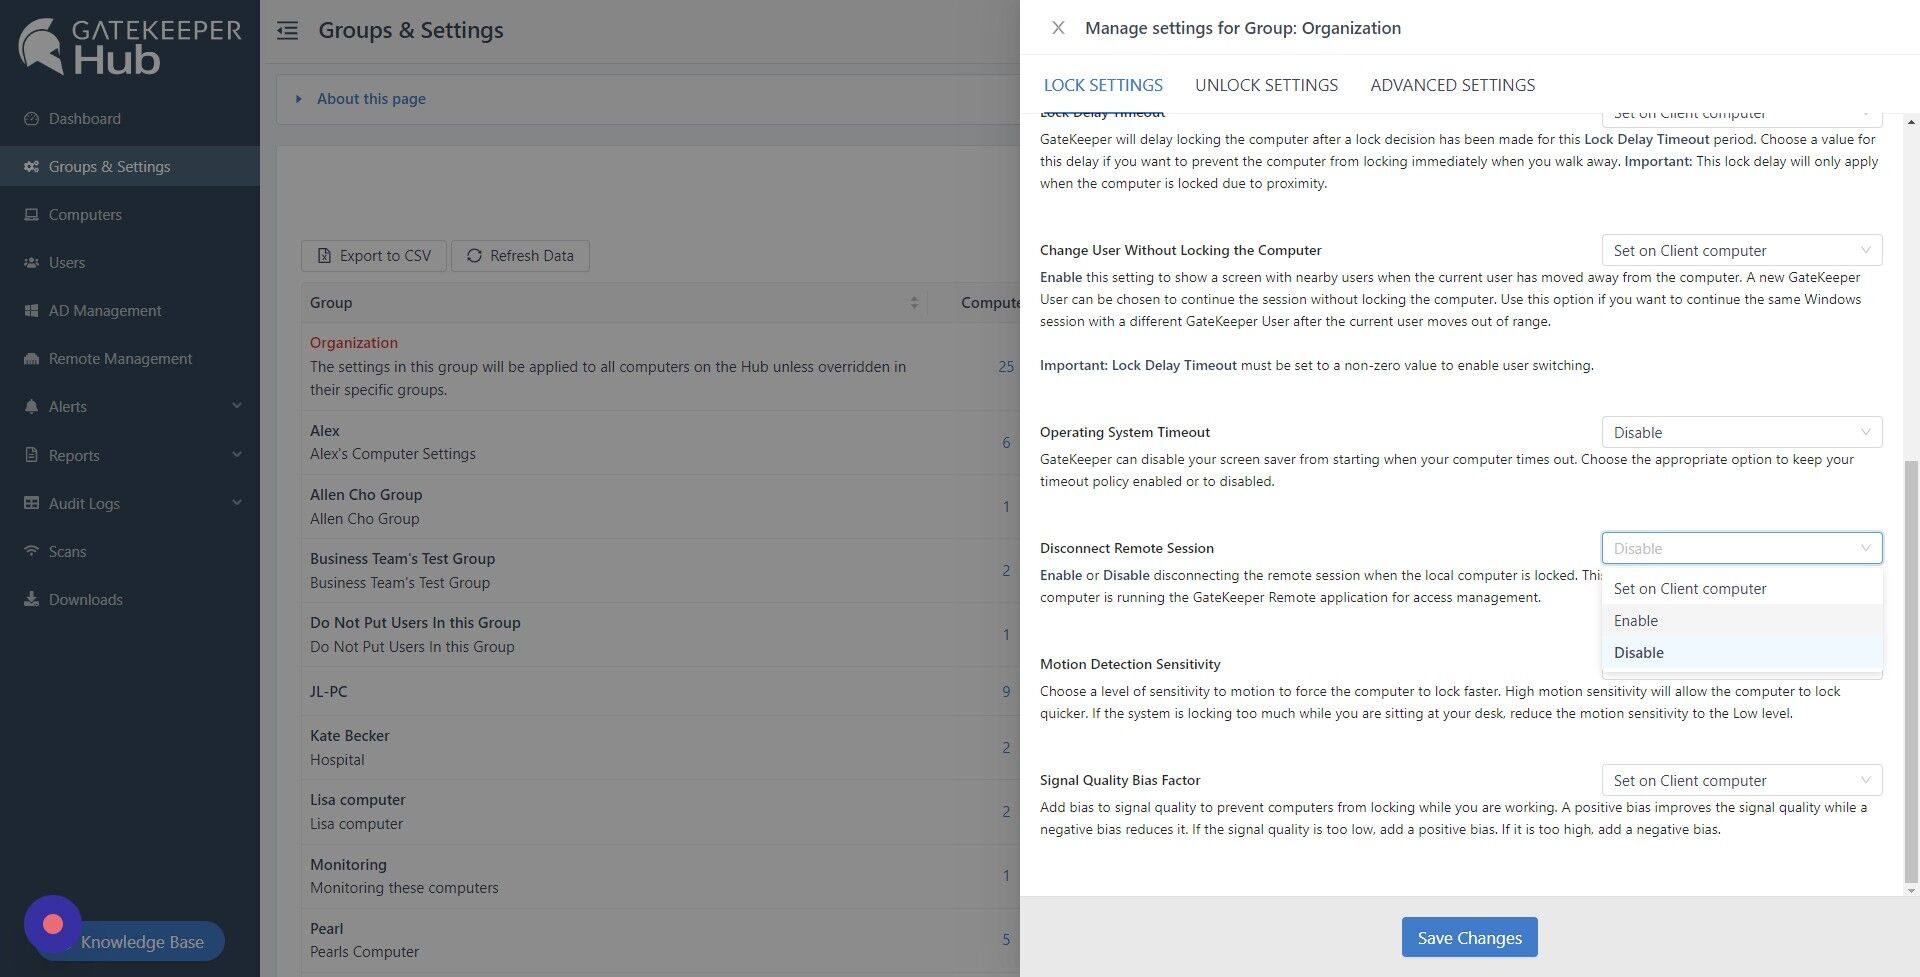Expand the Audit Logs submenu chevron
Viewport: 1920px width, 977px height.
point(237,503)
